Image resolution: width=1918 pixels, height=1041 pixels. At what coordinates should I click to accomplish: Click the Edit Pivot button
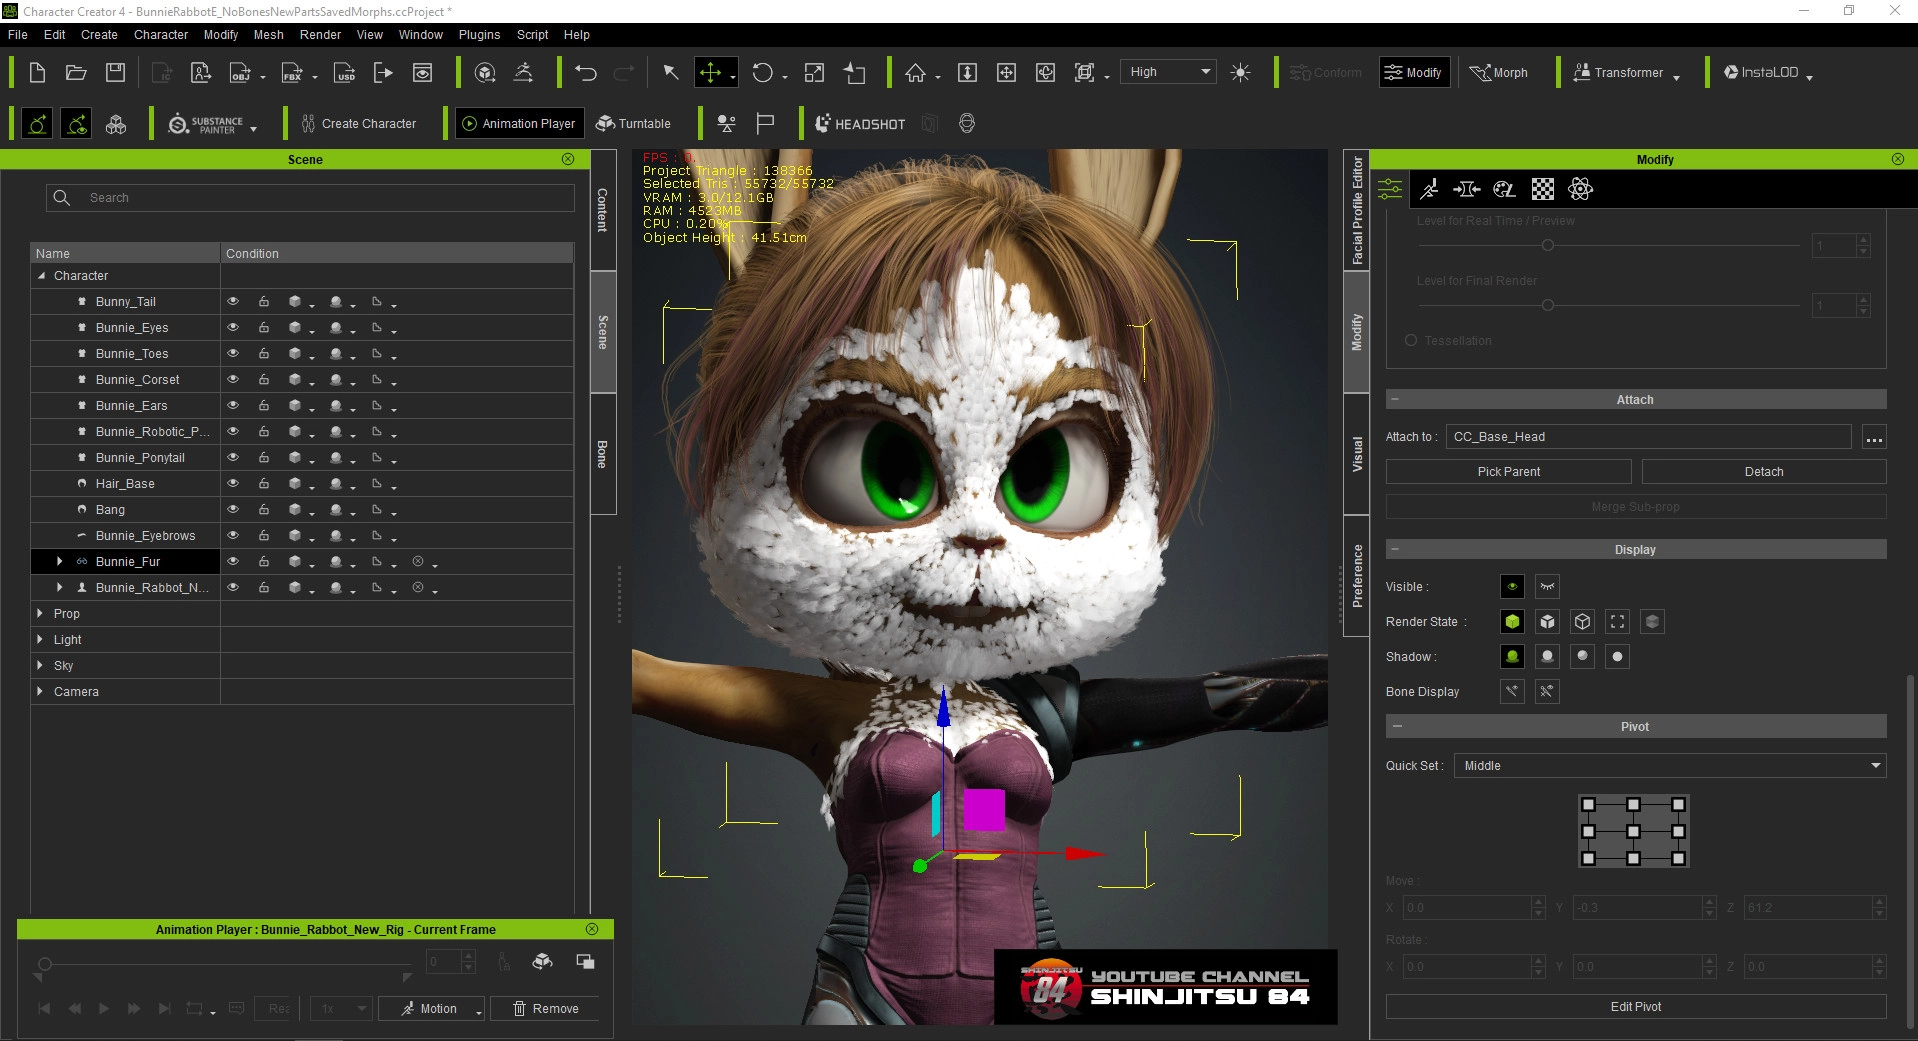[1635, 1007]
